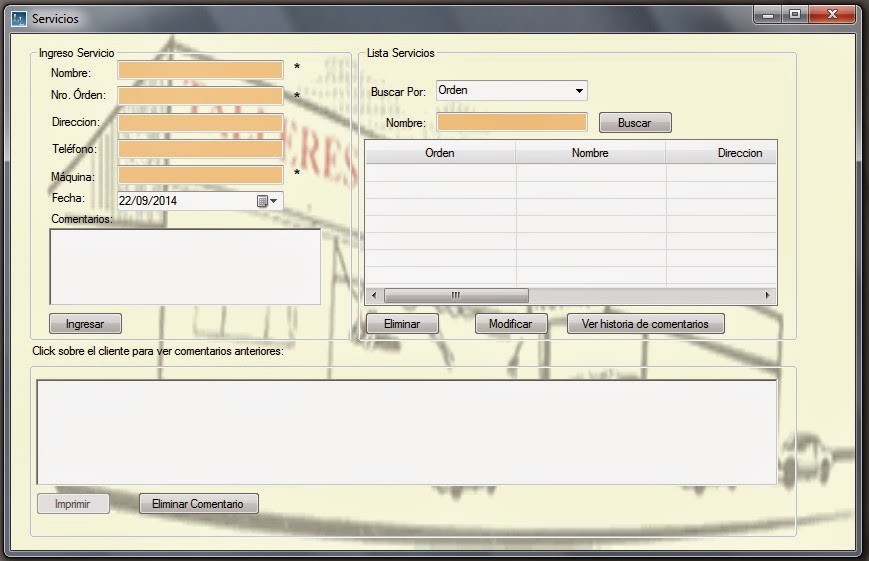
Task: Expand the Buscar Por dropdown
Action: coord(578,91)
